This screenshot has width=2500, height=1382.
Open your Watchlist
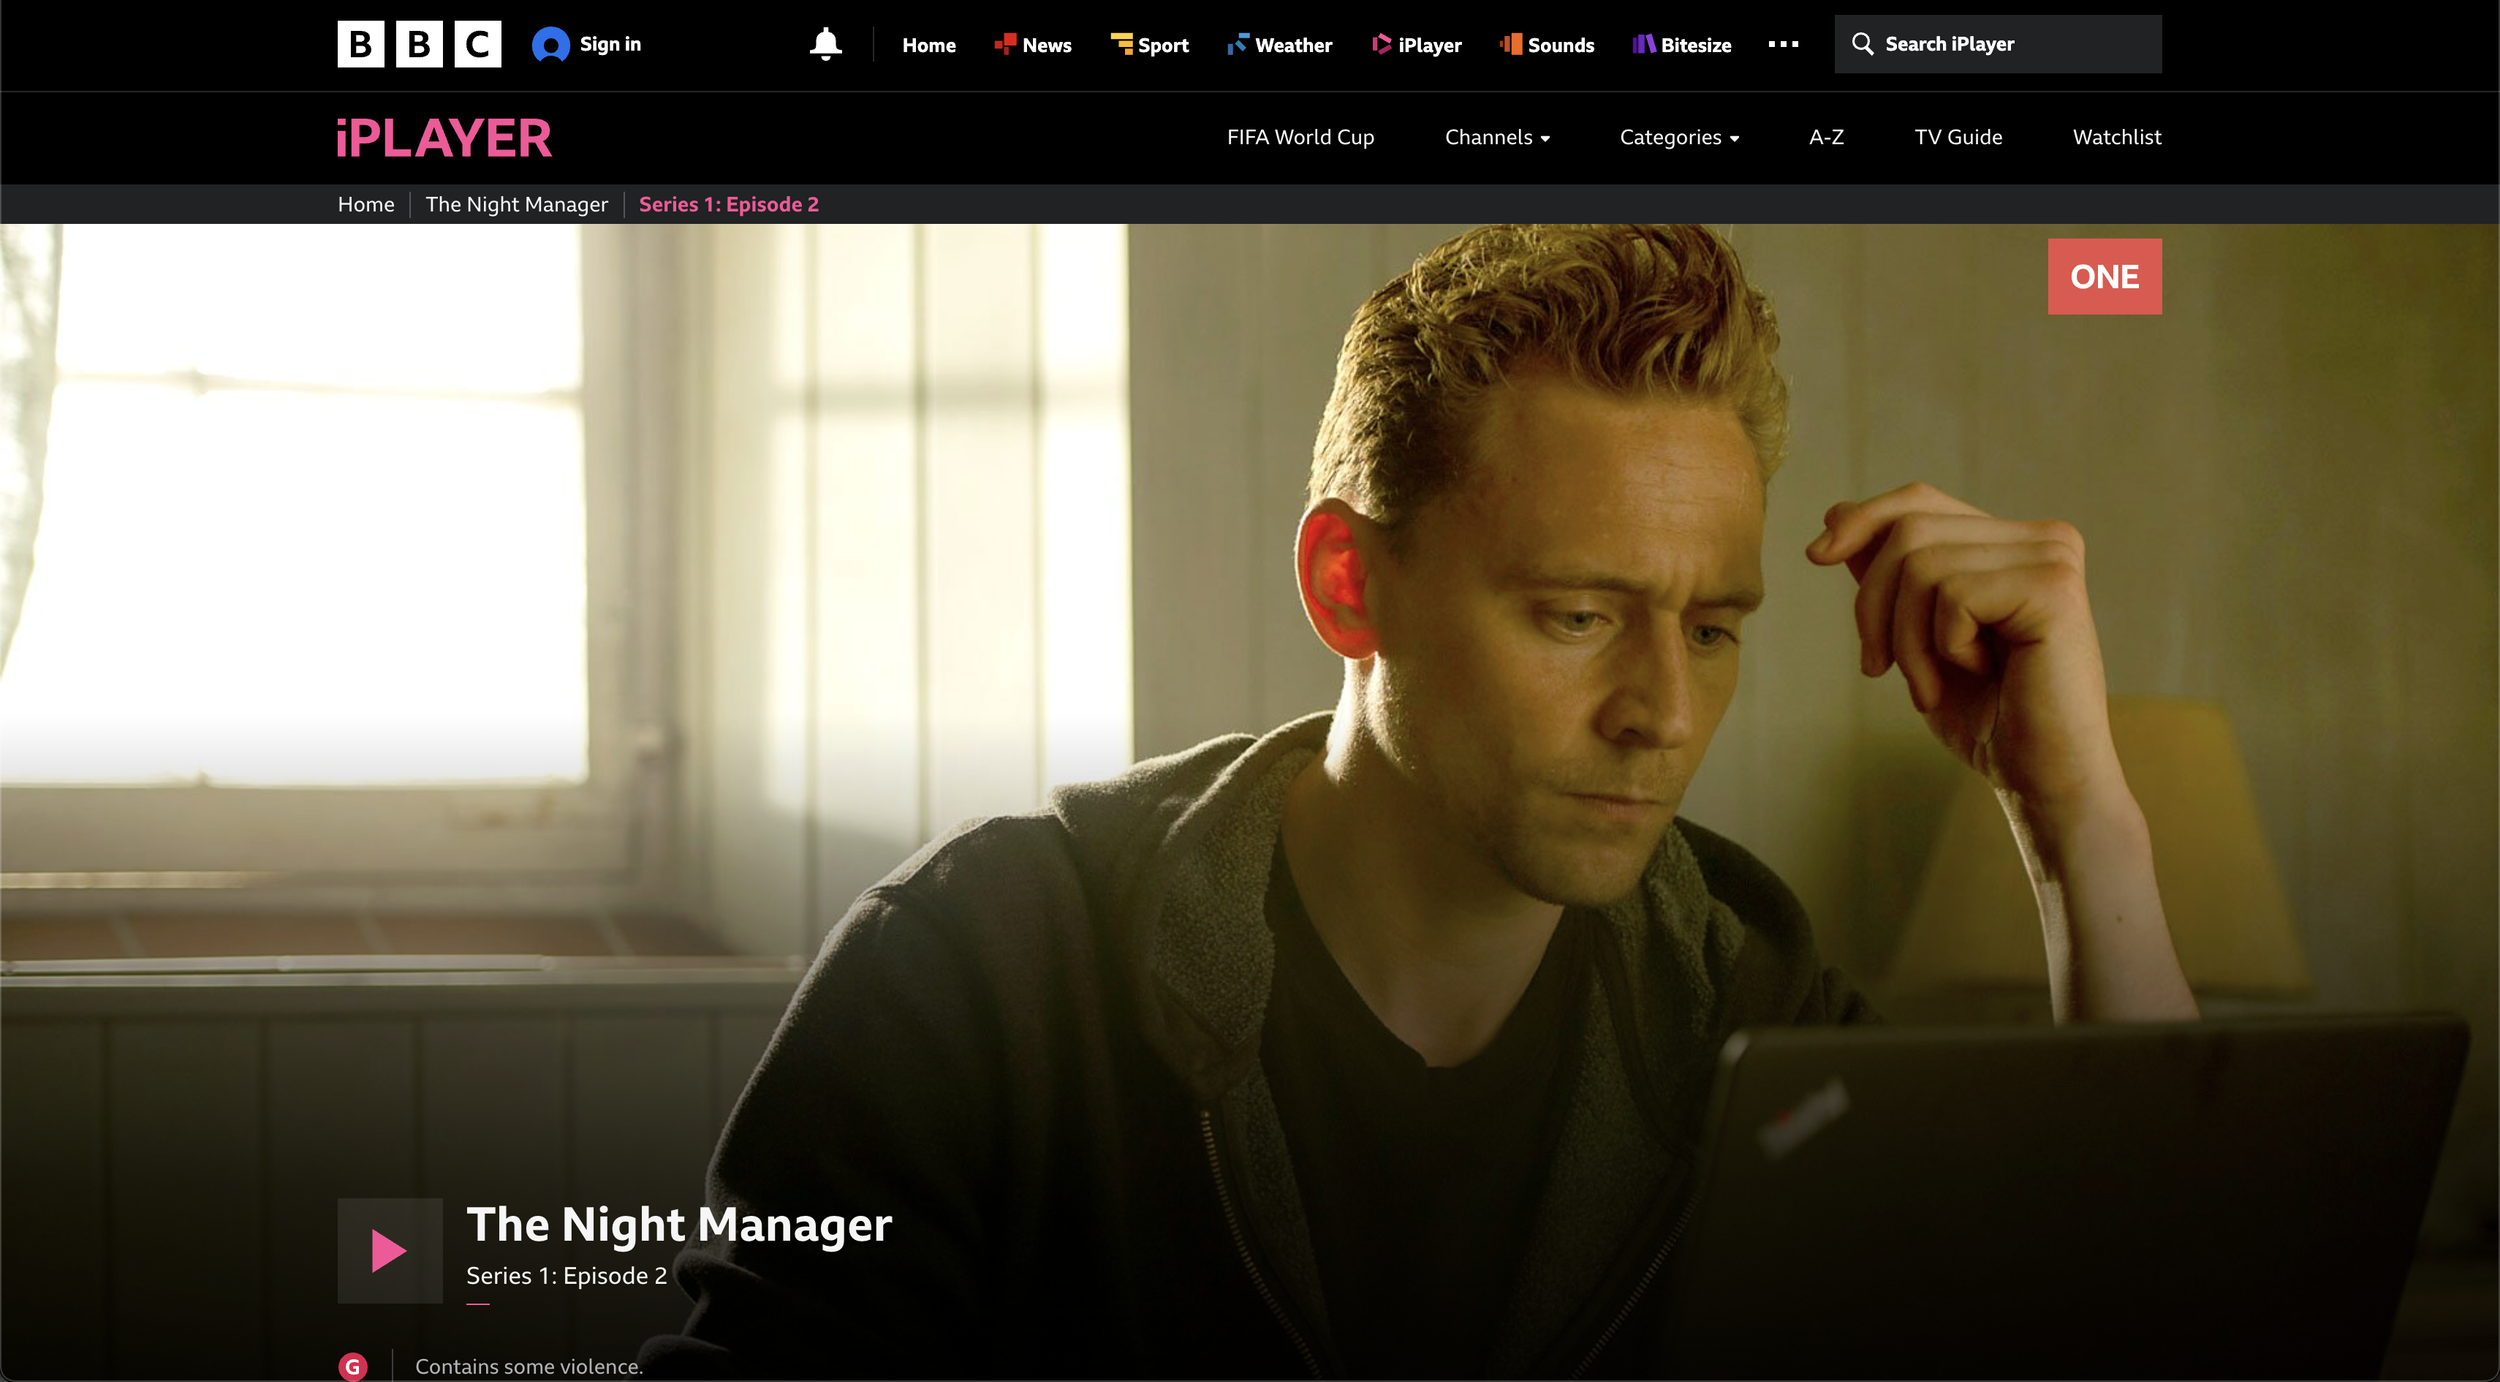tap(2117, 137)
